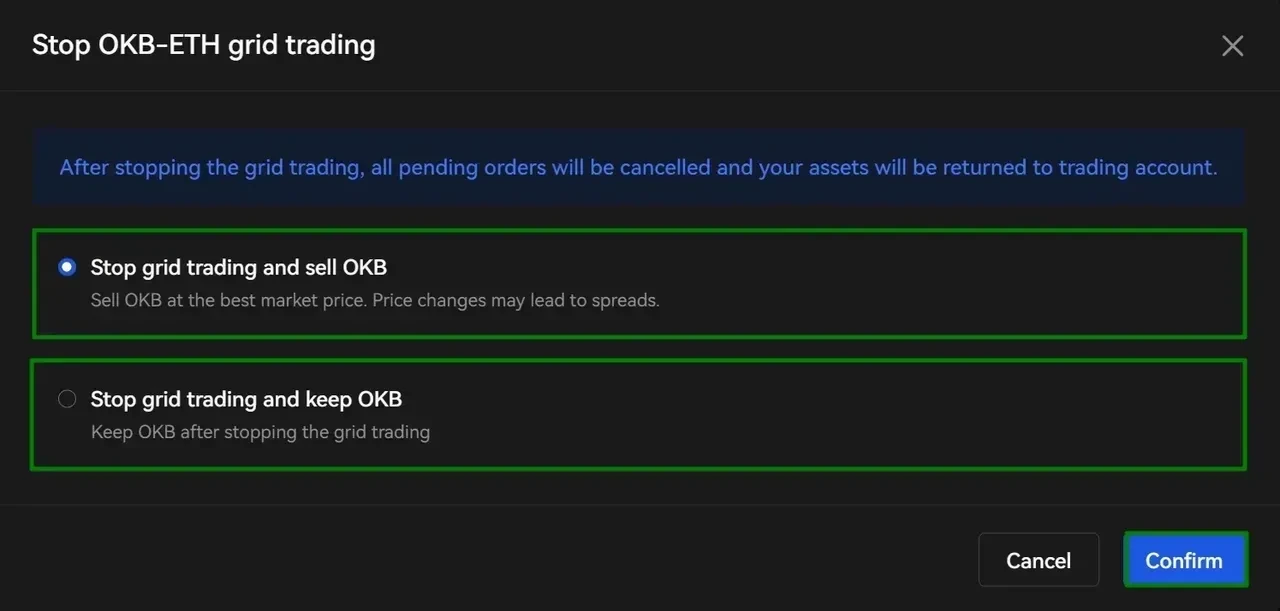1280x611 pixels.
Task: Select the keep OKB radio button
Action: click(67, 399)
